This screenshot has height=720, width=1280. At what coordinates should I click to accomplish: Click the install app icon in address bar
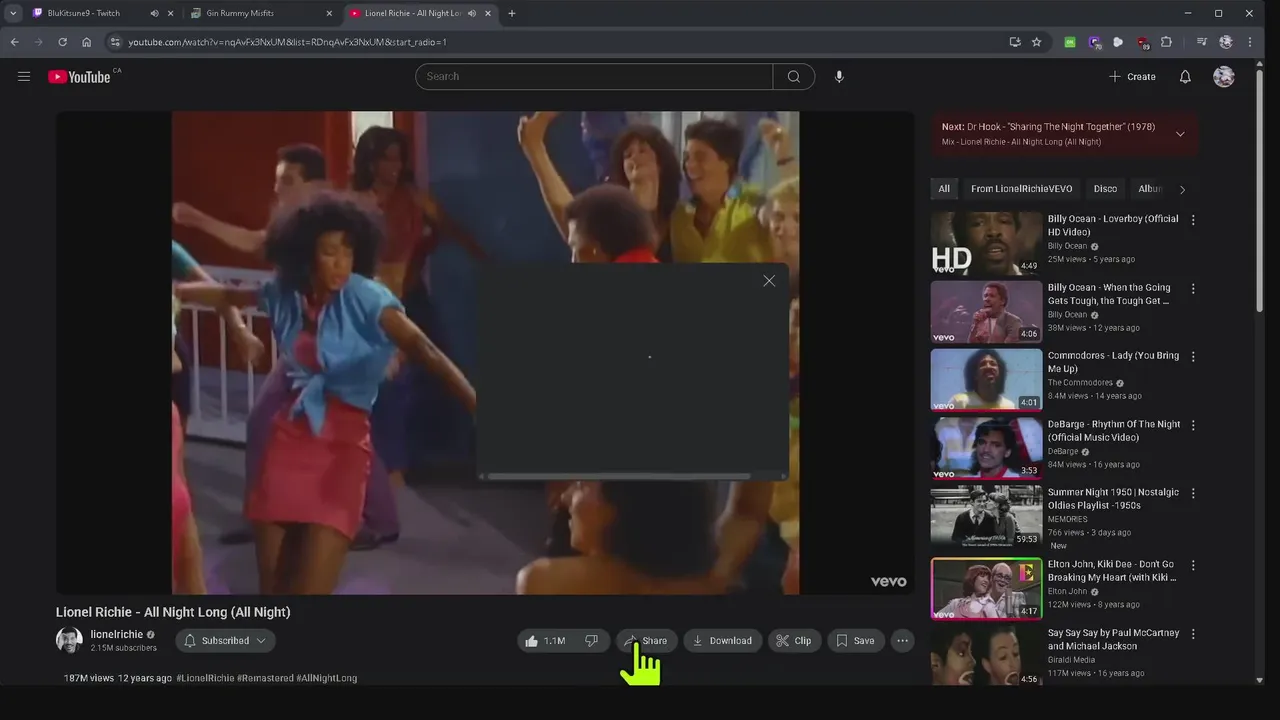[1015, 42]
